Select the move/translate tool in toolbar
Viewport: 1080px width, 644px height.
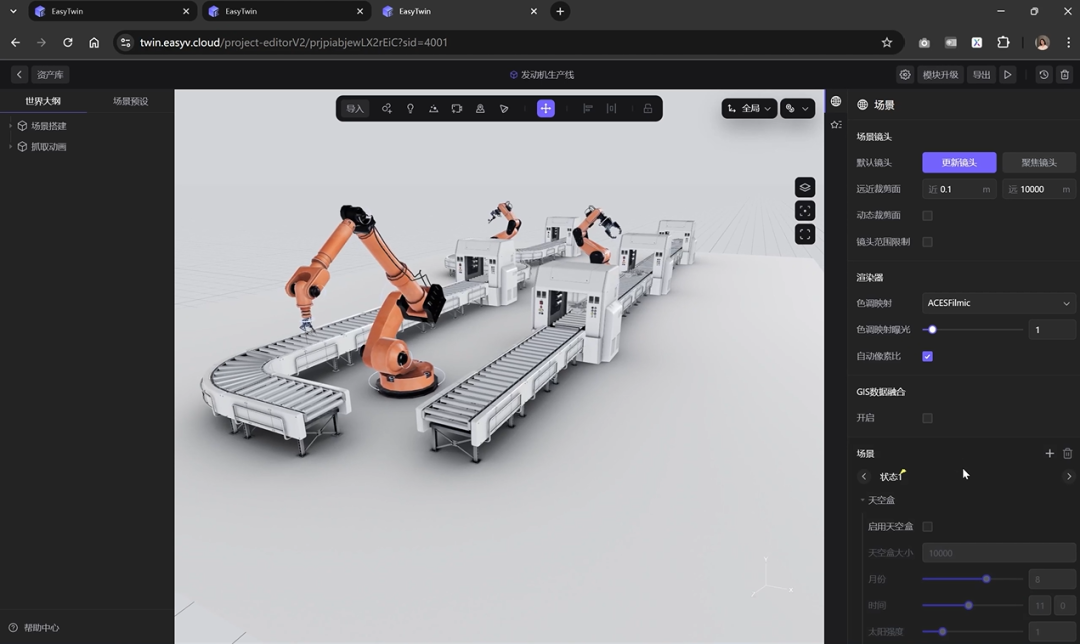pos(545,108)
